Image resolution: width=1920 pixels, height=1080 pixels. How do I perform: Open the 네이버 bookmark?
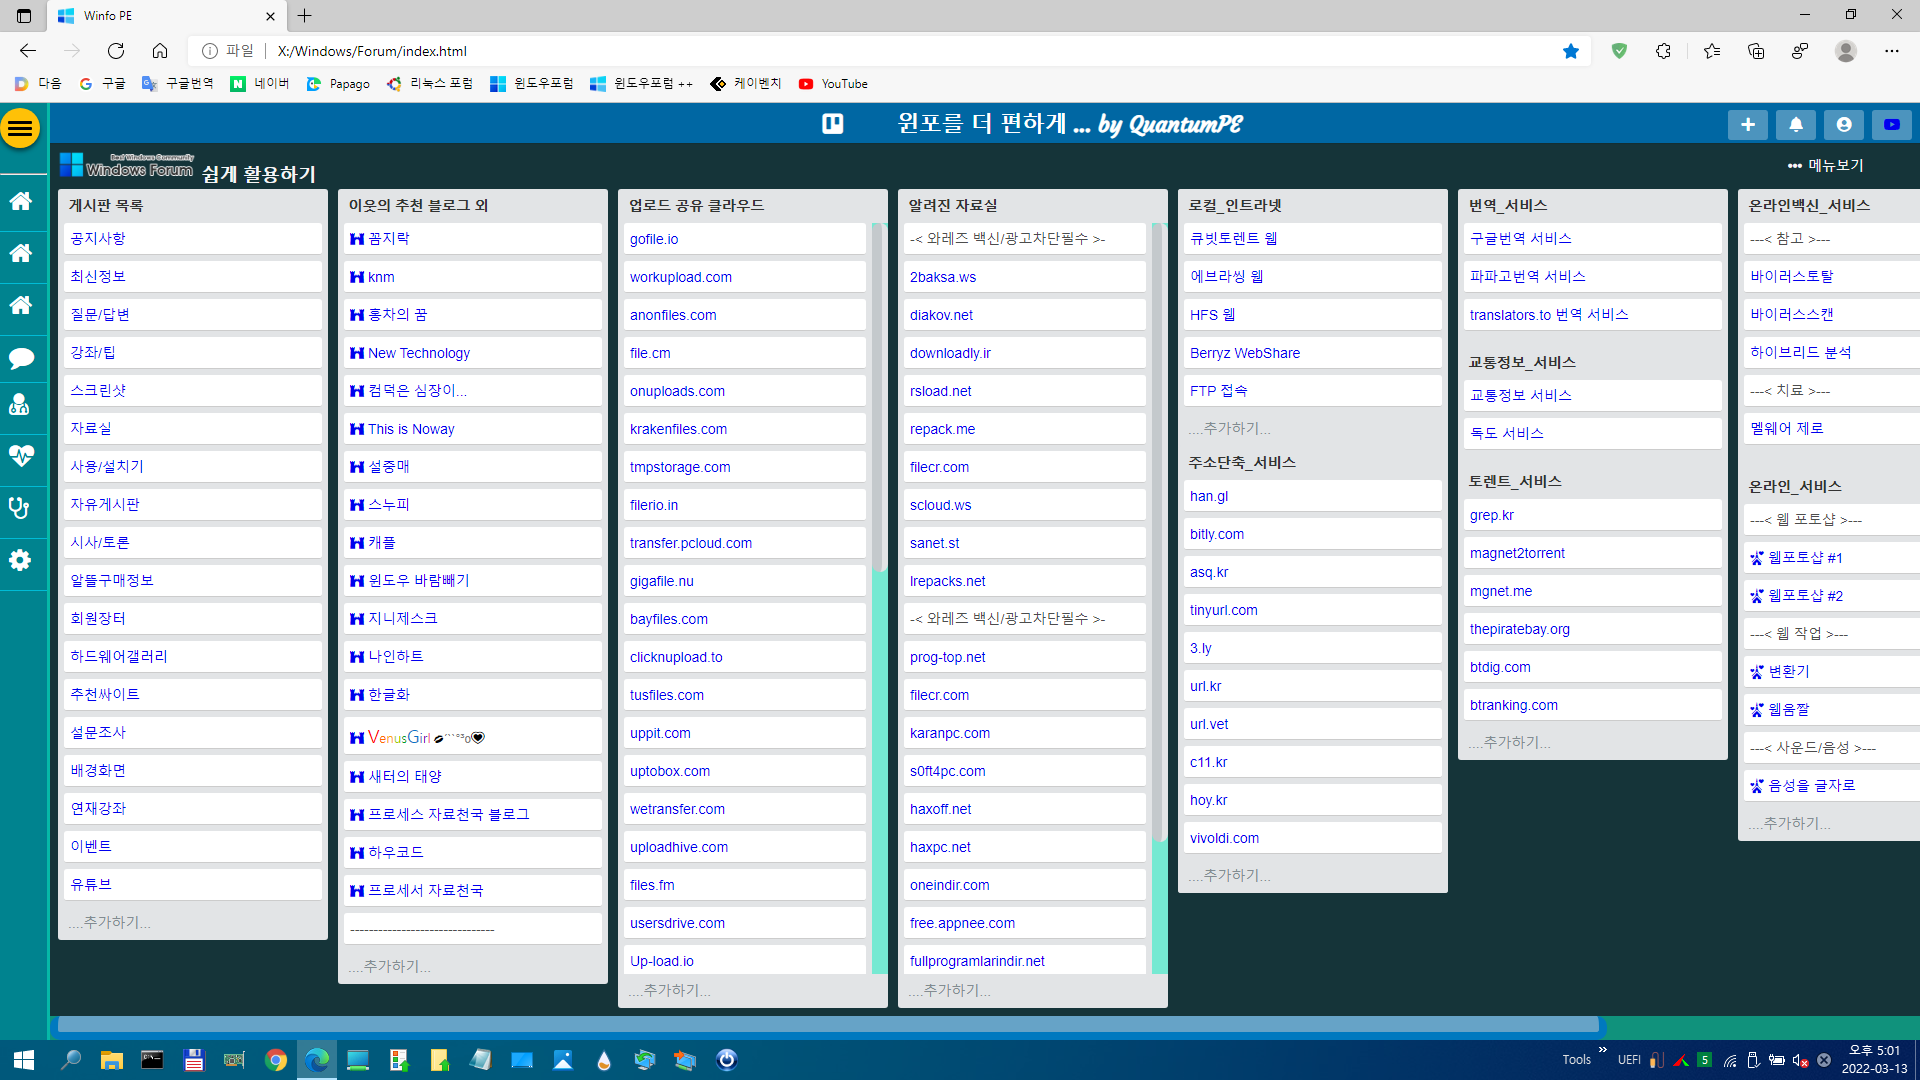pos(259,84)
